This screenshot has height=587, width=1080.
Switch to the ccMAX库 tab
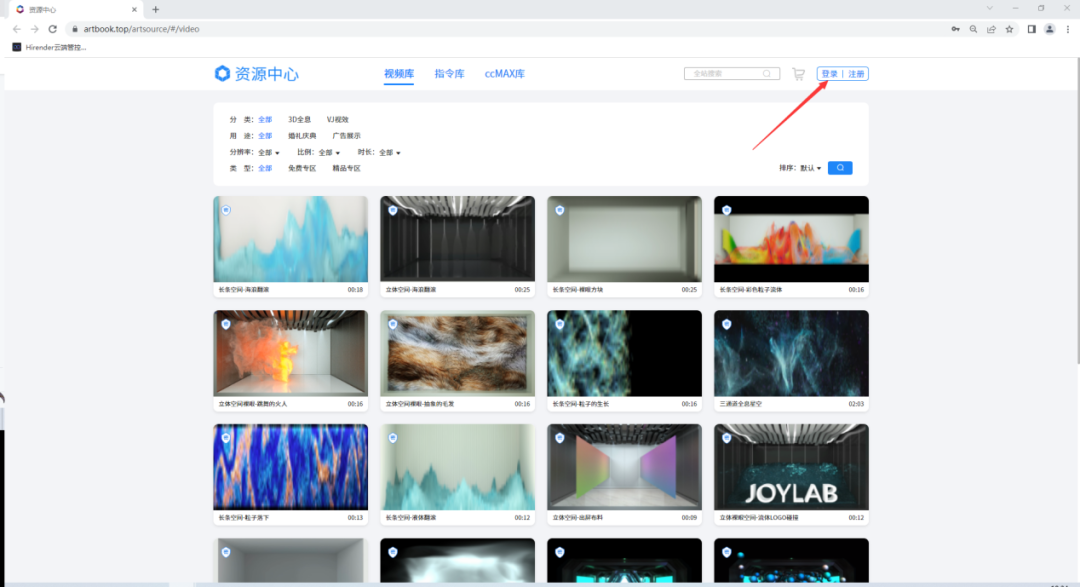[x=504, y=74]
